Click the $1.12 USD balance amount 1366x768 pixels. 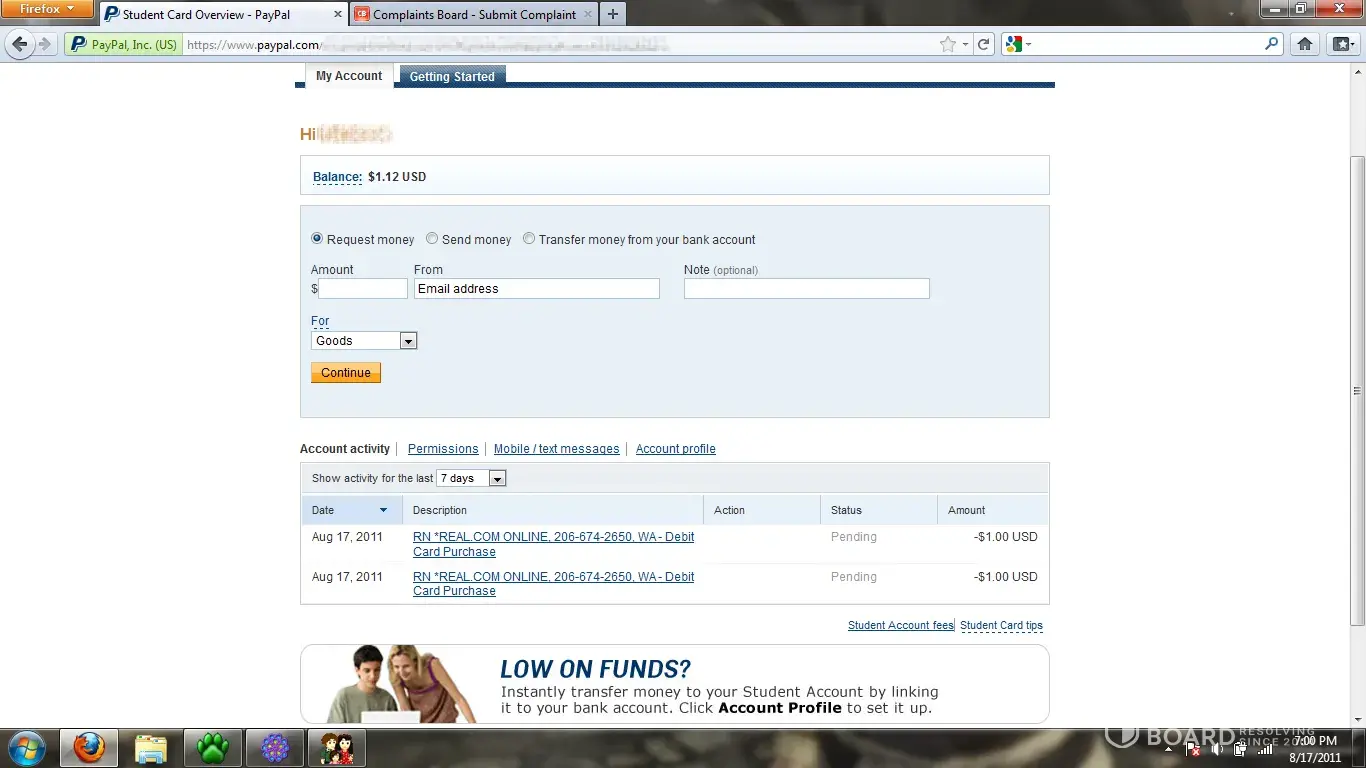(x=397, y=177)
